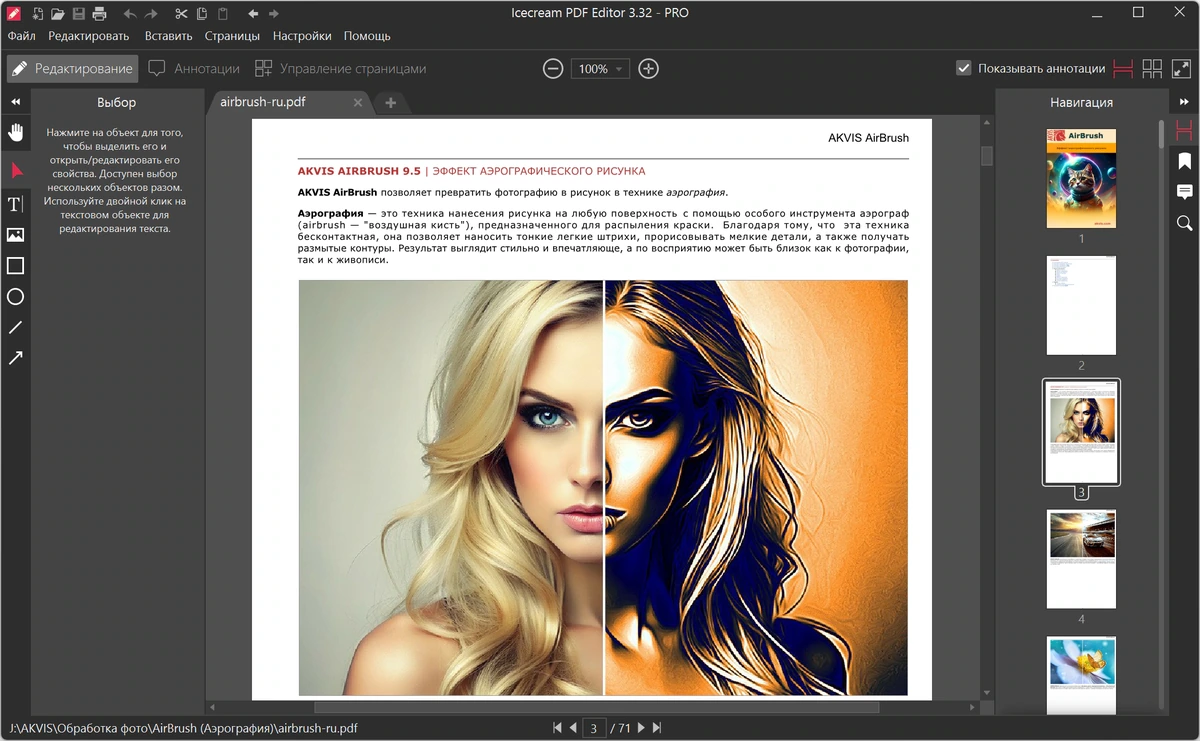Go to the first page
This screenshot has width=1200, height=741.
557,728
